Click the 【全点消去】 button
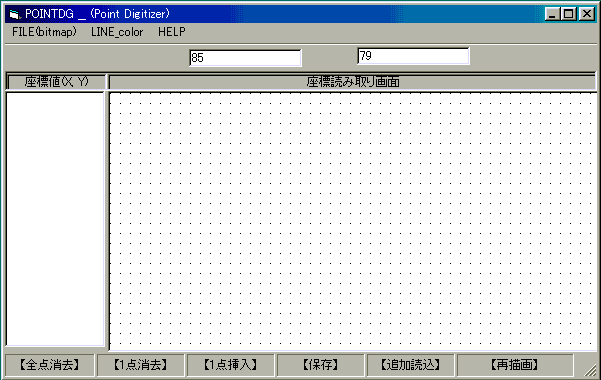 [x=49, y=365]
